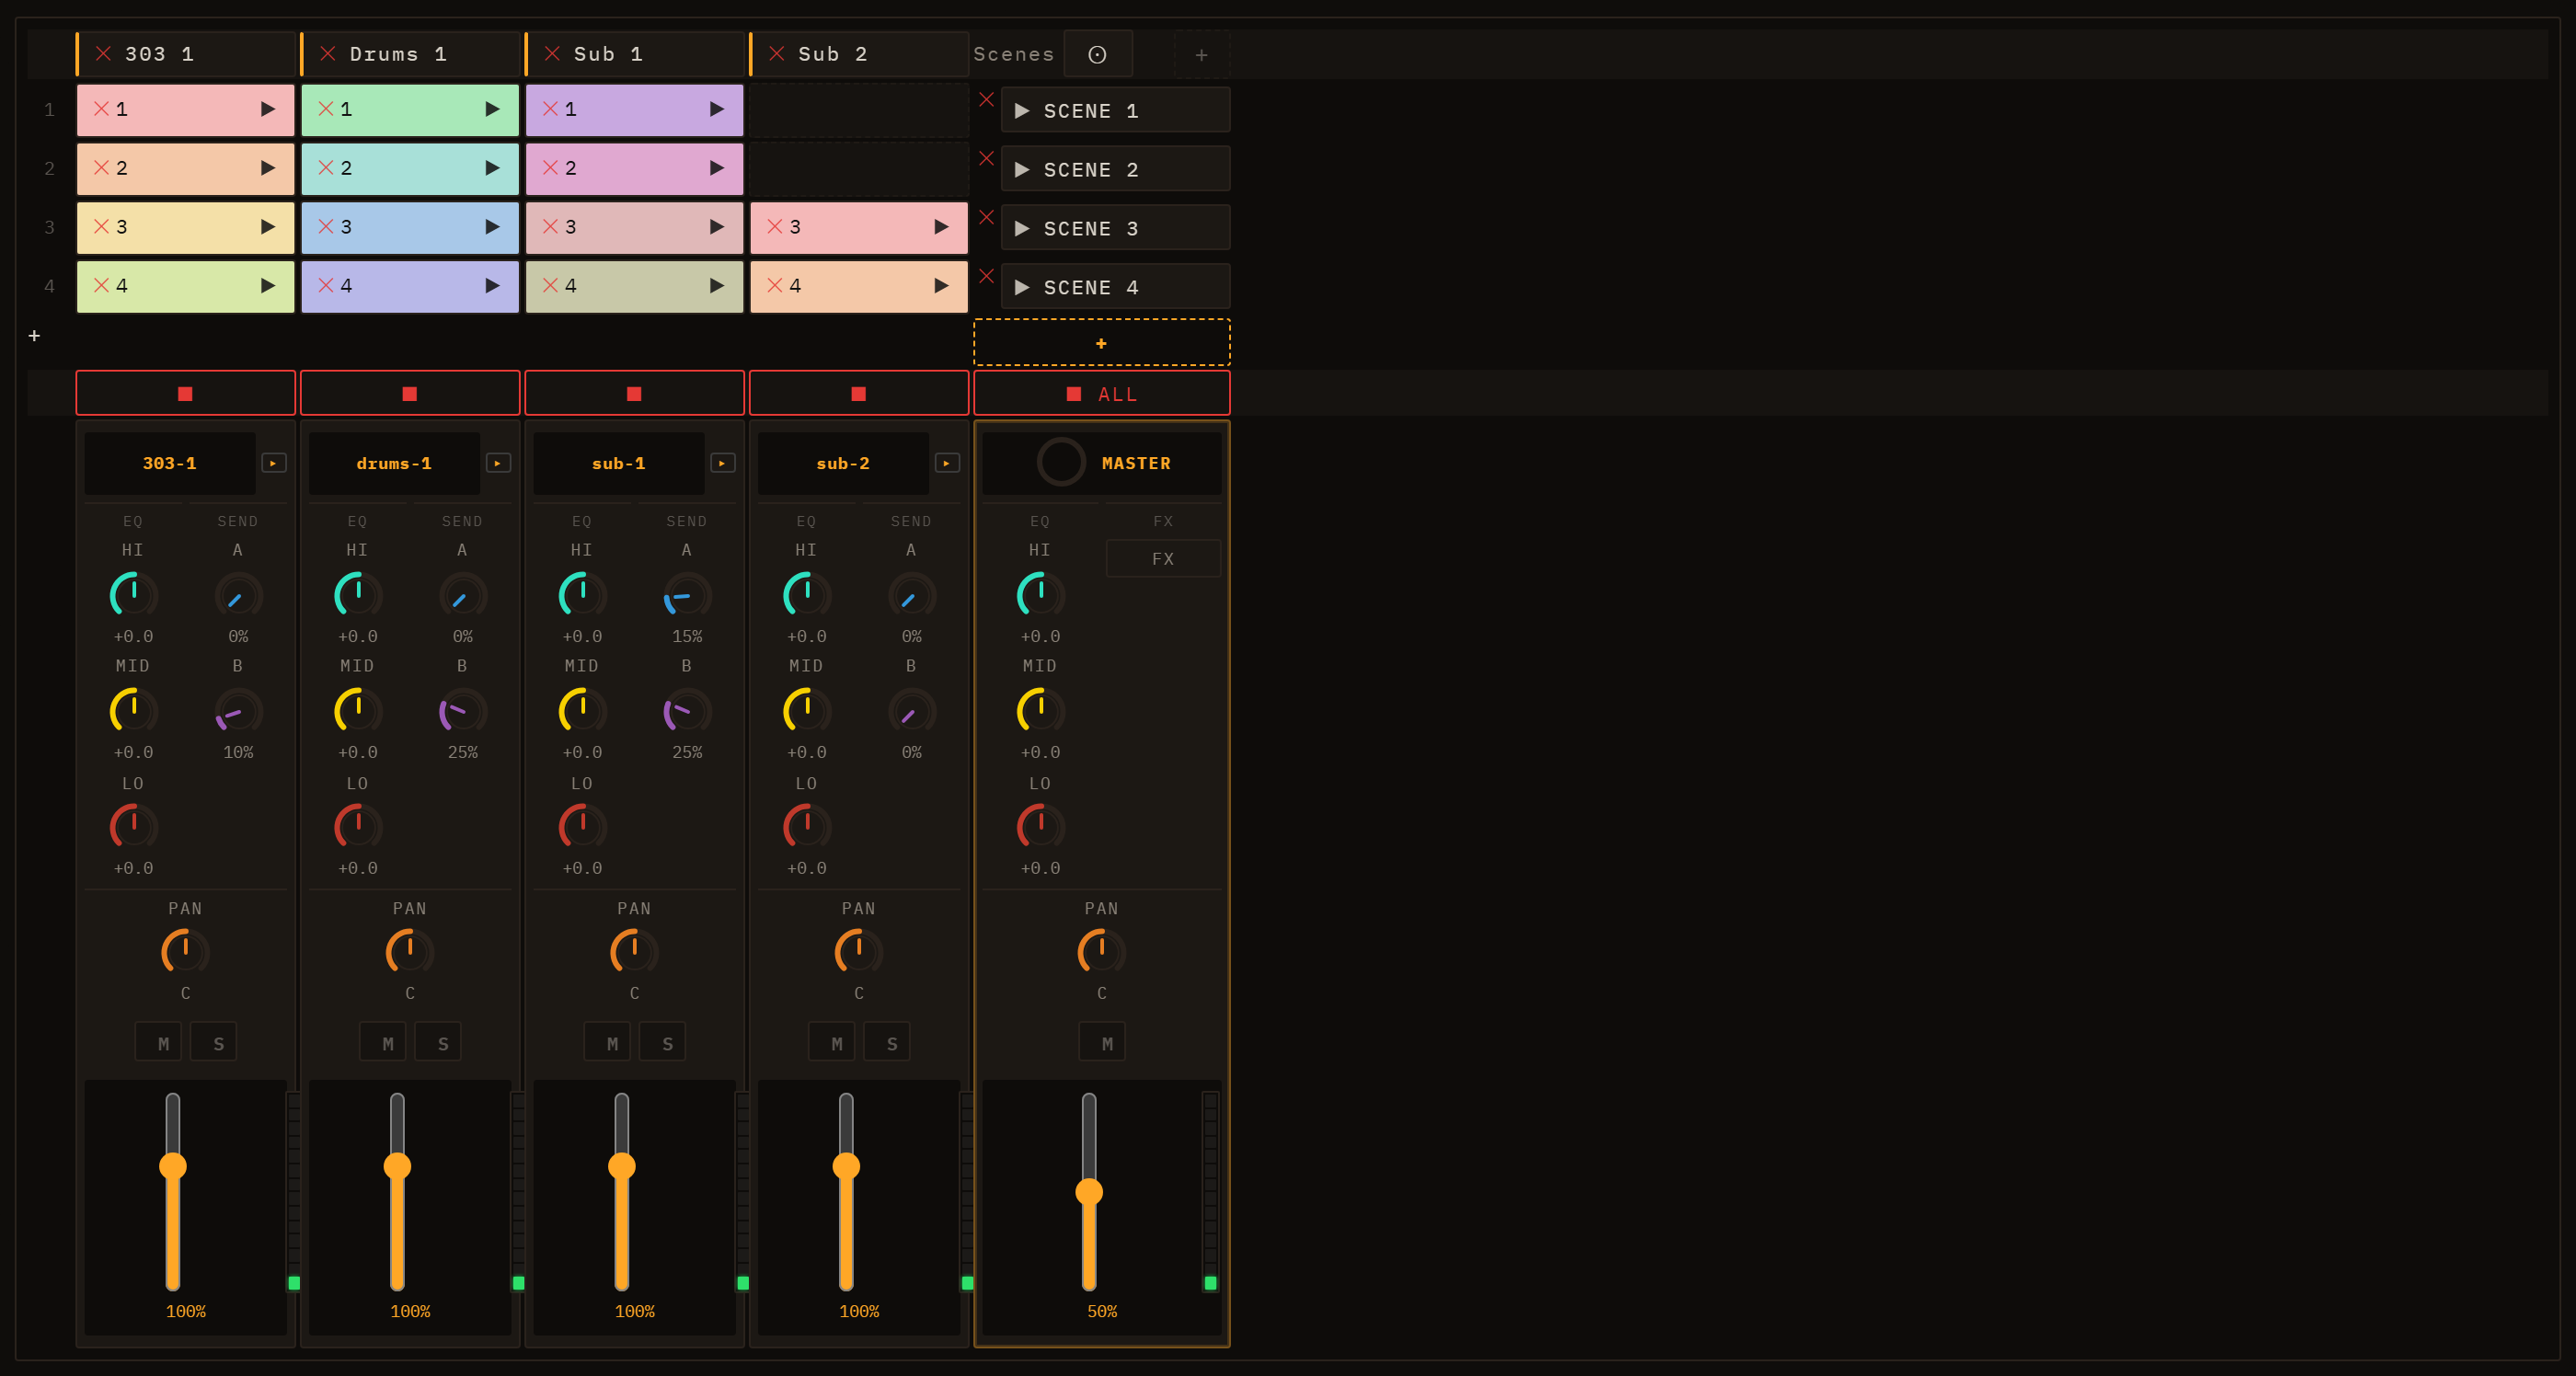Screen dimensions: 2576x1376
Task: Trigger SCENE 4
Action: point(1115,287)
